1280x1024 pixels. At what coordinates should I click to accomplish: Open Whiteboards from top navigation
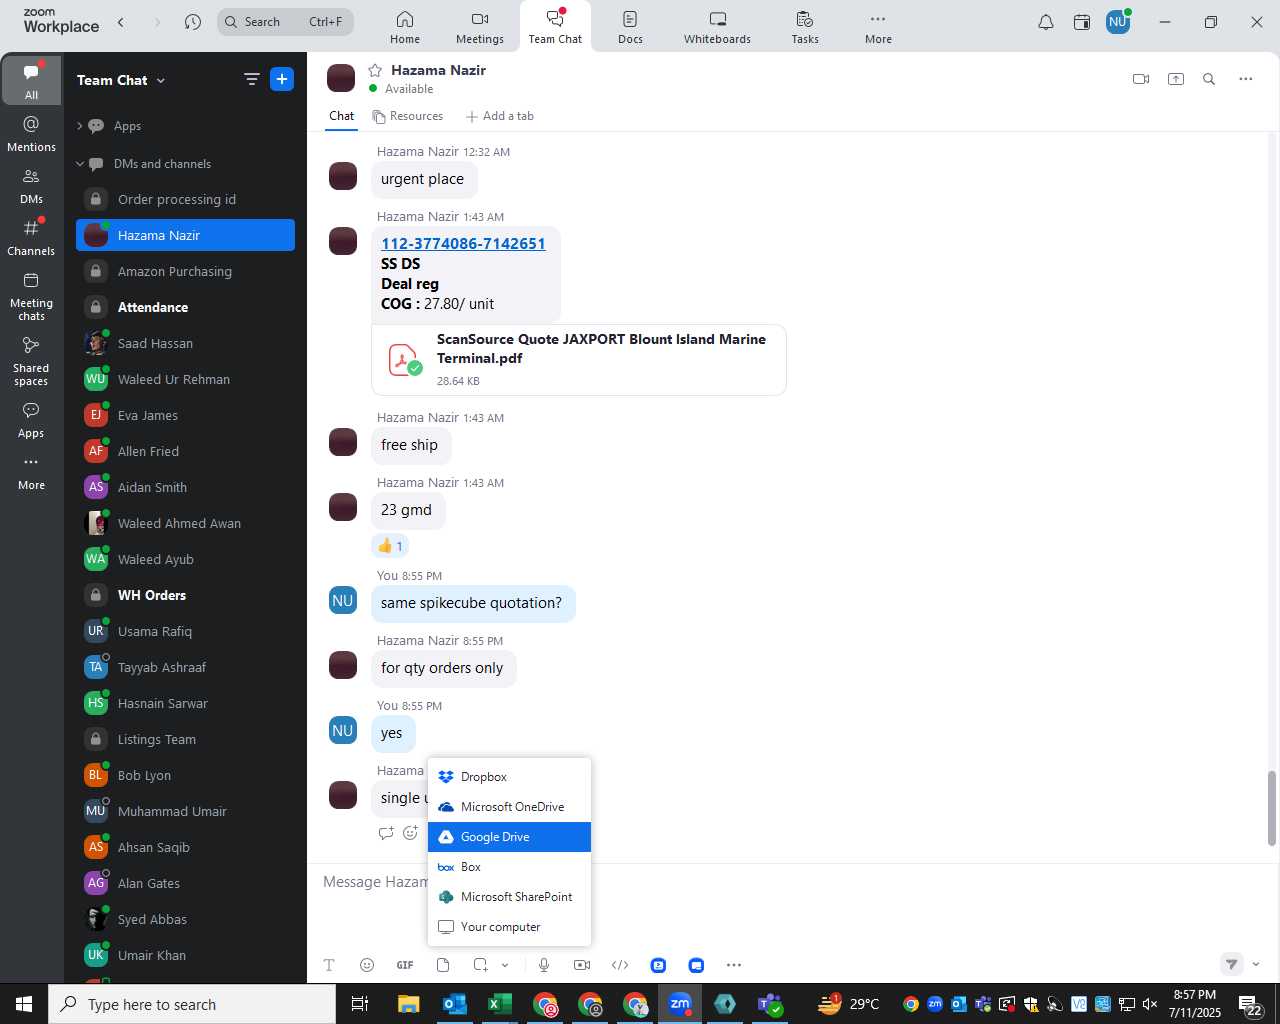[717, 27]
